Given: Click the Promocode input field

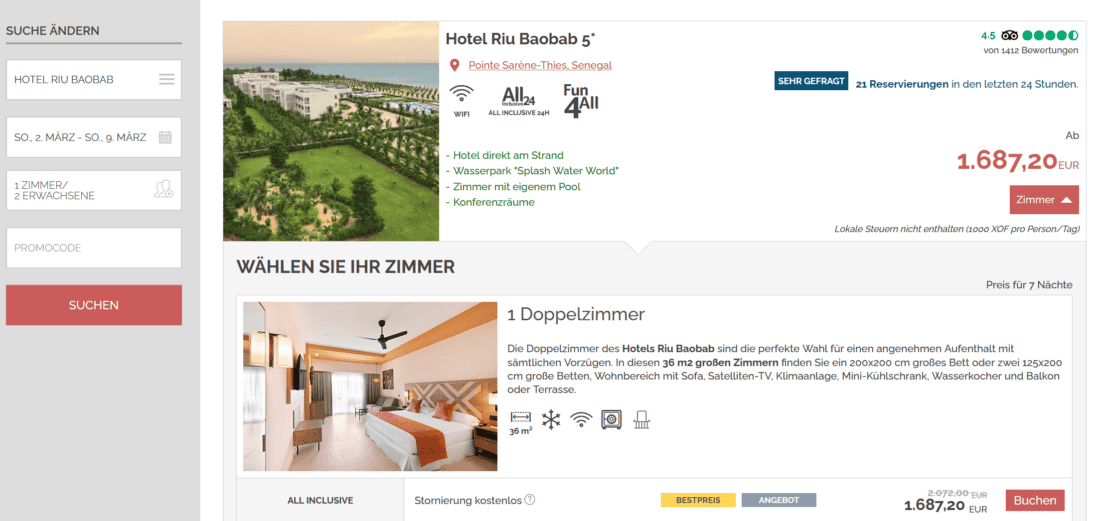Looking at the screenshot, I should (94, 248).
